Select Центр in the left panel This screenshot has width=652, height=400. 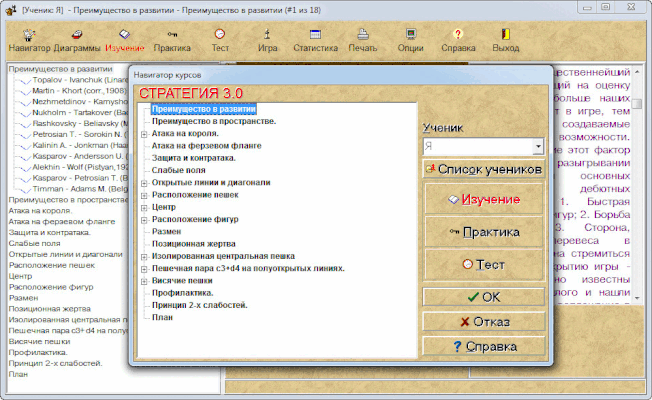[20, 276]
